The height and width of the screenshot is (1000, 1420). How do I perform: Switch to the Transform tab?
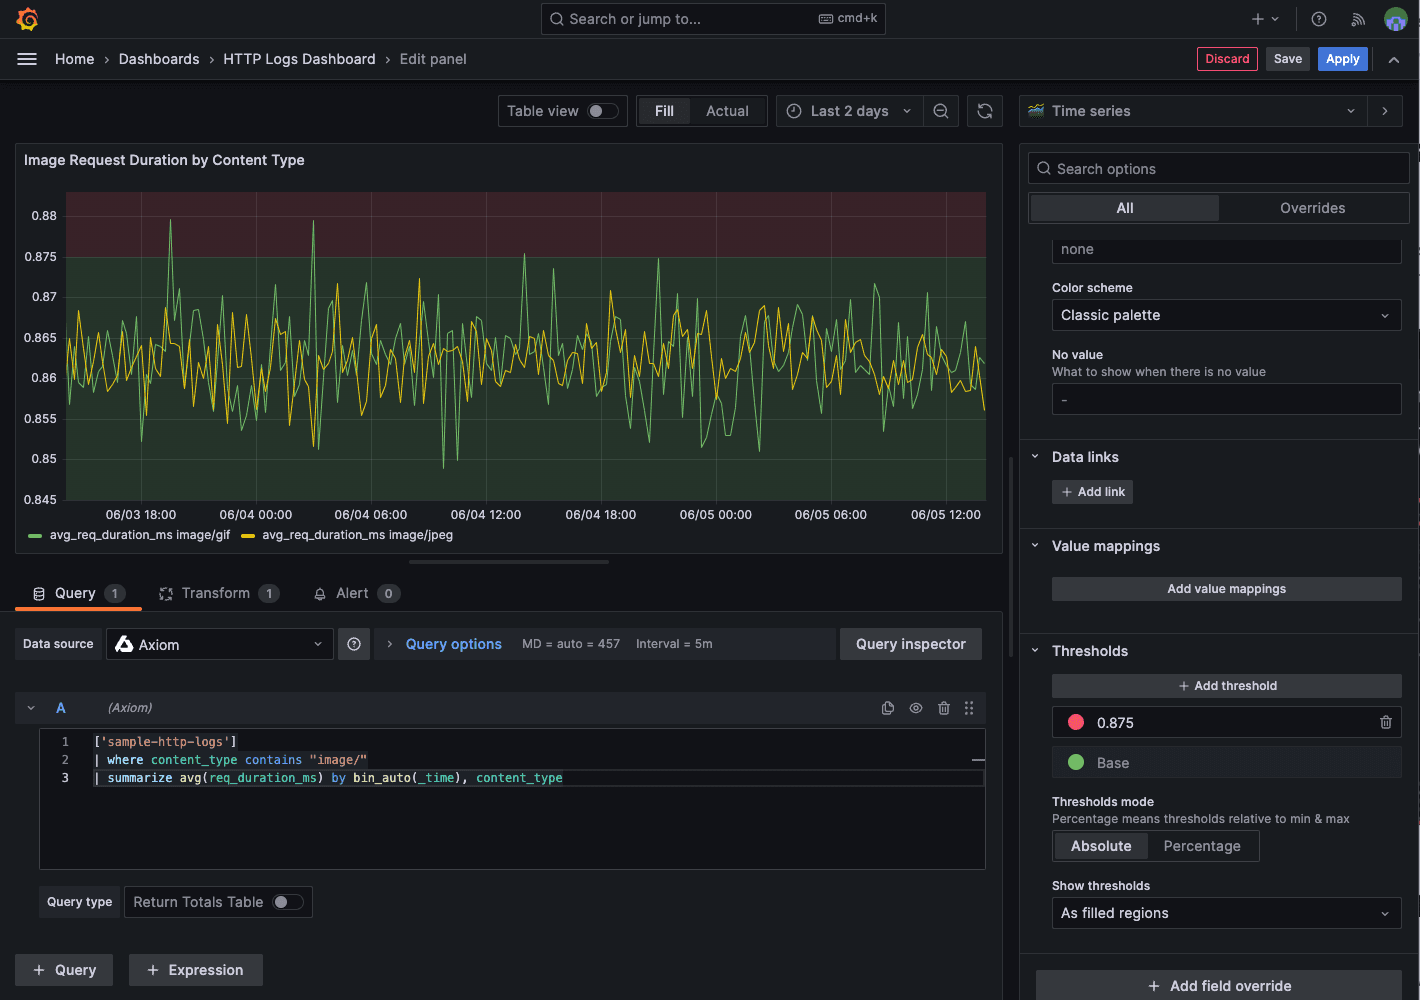[218, 593]
